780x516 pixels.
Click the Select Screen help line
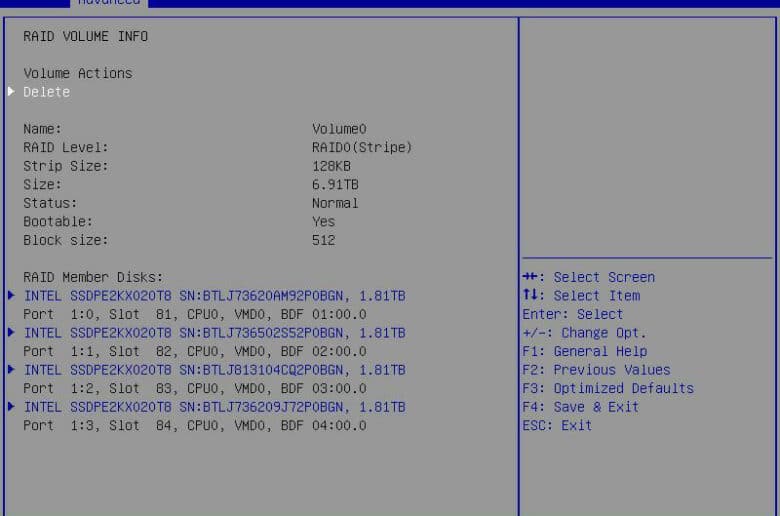coord(589,277)
